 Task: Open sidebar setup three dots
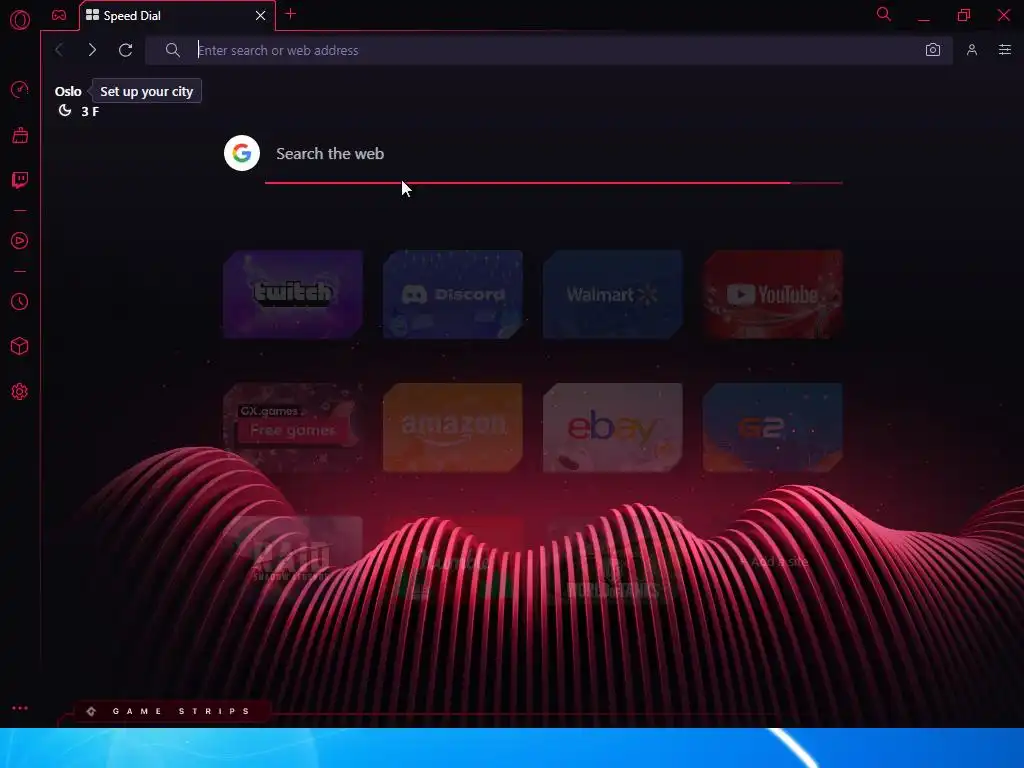coord(20,708)
